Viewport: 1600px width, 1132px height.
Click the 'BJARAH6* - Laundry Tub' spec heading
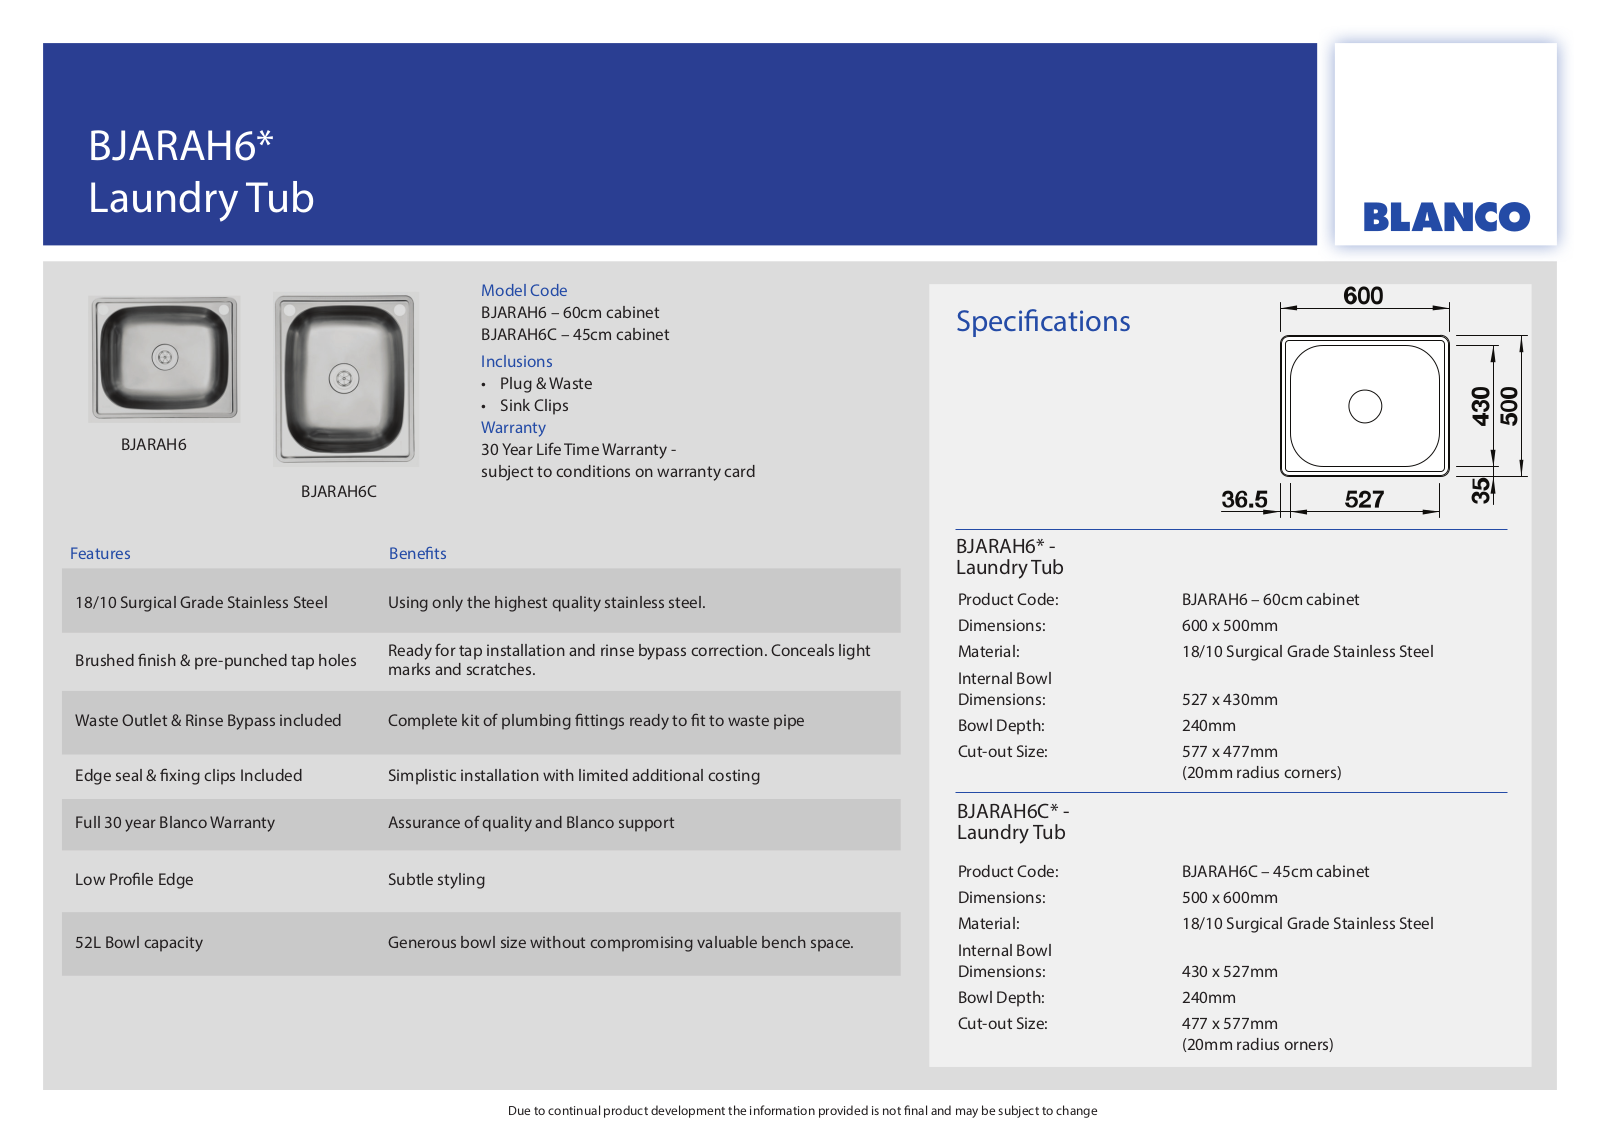1010,557
